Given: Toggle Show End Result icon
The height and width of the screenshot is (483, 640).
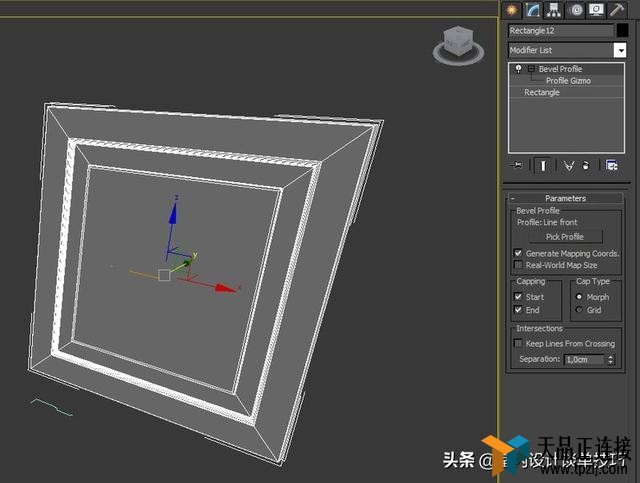Looking at the screenshot, I should pos(543,166).
